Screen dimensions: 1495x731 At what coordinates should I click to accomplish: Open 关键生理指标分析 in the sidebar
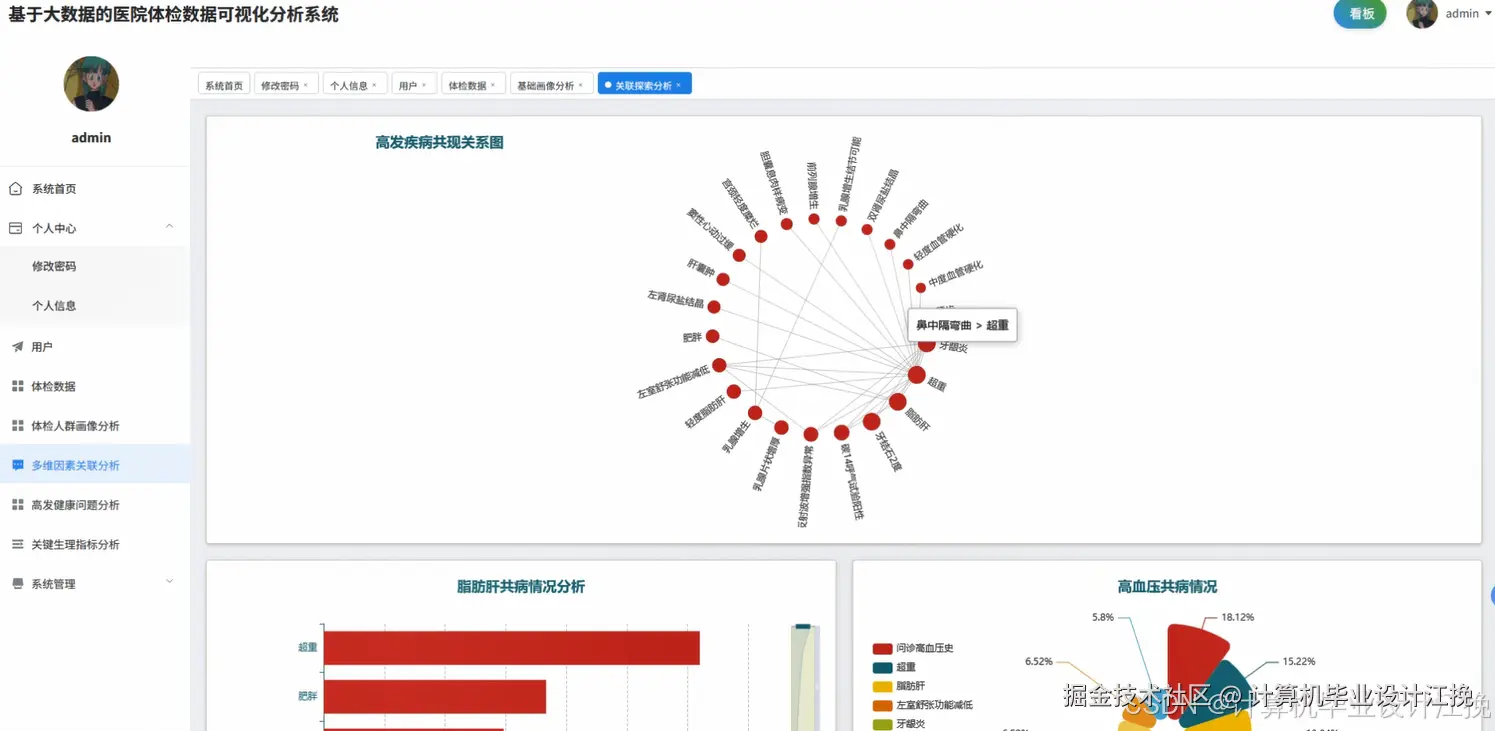click(x=94, y=544)
